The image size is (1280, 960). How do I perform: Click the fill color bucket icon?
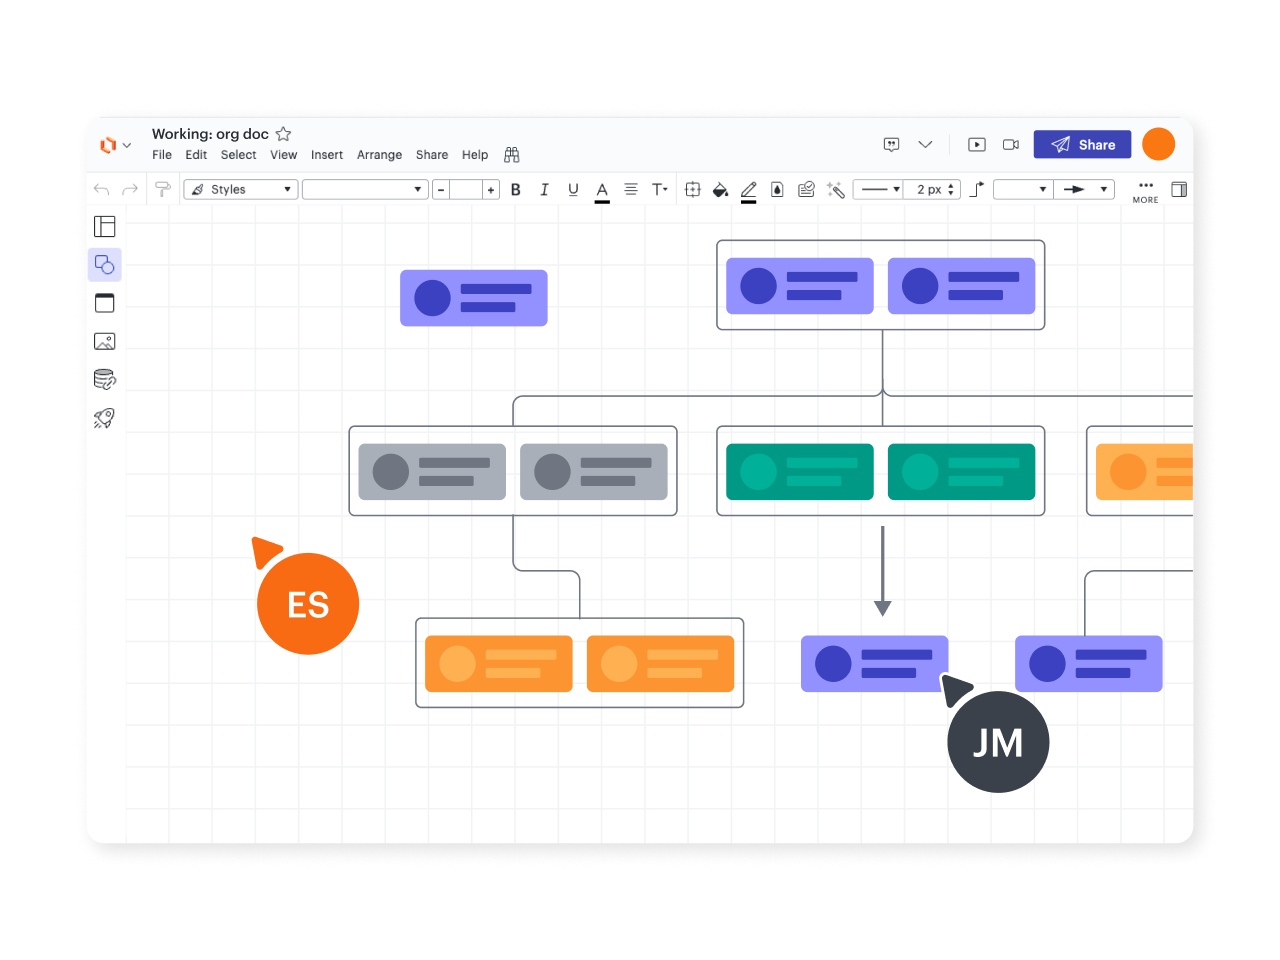[720, 189]
